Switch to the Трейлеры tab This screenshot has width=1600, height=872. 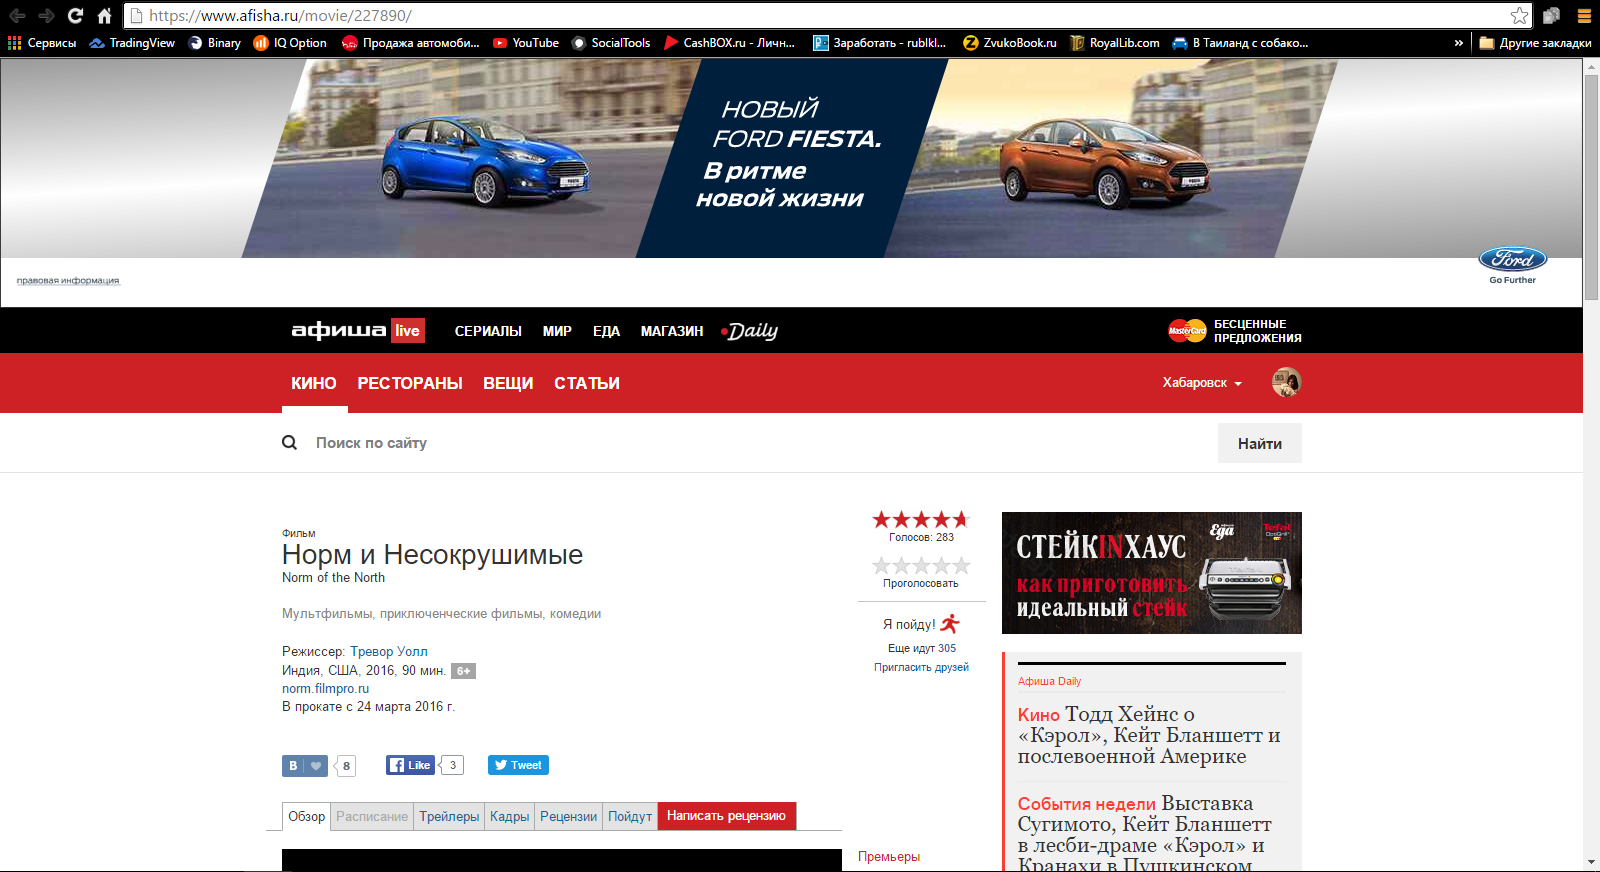point(449,816)
